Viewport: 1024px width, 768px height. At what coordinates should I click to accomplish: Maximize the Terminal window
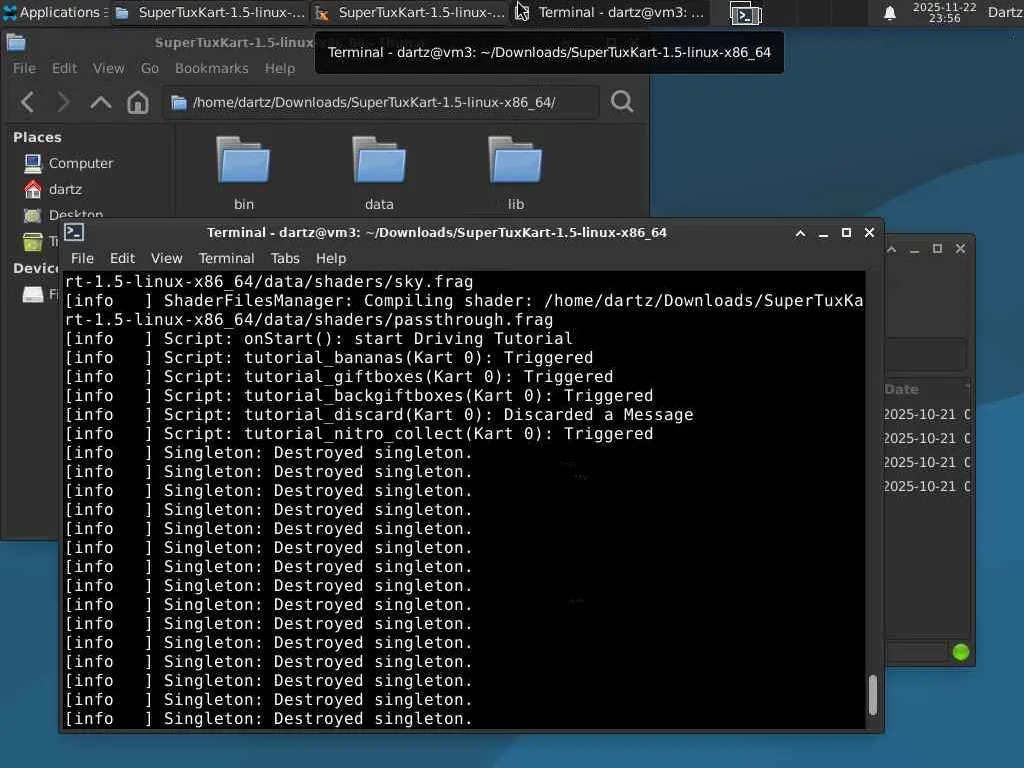tap(846, 233)
